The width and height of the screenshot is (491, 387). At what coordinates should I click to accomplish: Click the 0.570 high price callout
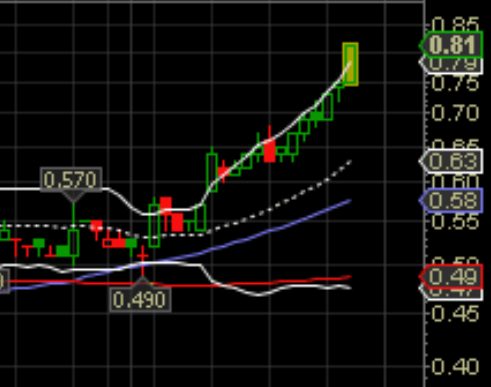tap(71, 180)
